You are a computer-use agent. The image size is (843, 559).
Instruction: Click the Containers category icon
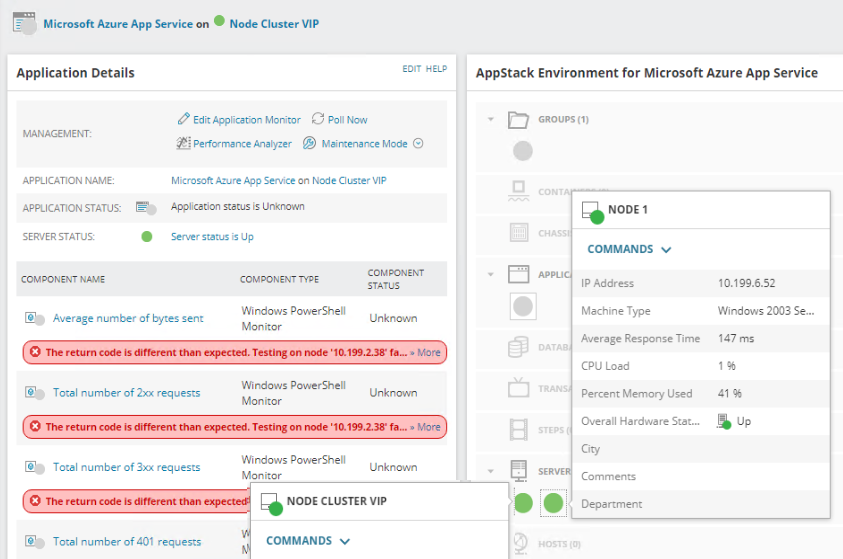(x=518, y=191)
